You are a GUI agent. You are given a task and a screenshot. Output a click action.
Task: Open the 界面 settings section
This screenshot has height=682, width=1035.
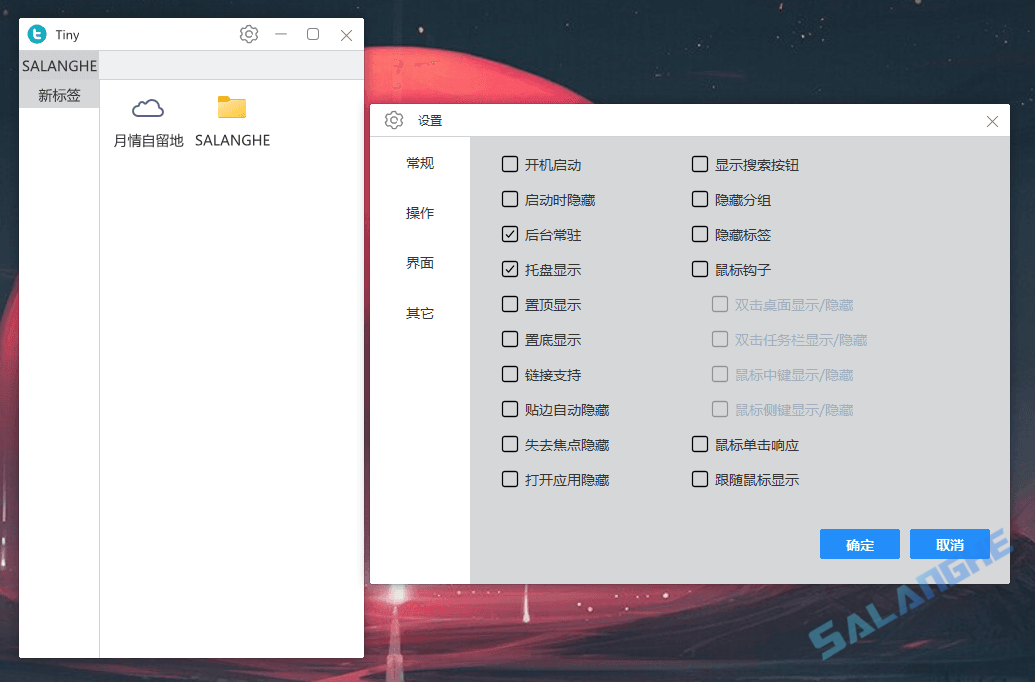point(420,263)
